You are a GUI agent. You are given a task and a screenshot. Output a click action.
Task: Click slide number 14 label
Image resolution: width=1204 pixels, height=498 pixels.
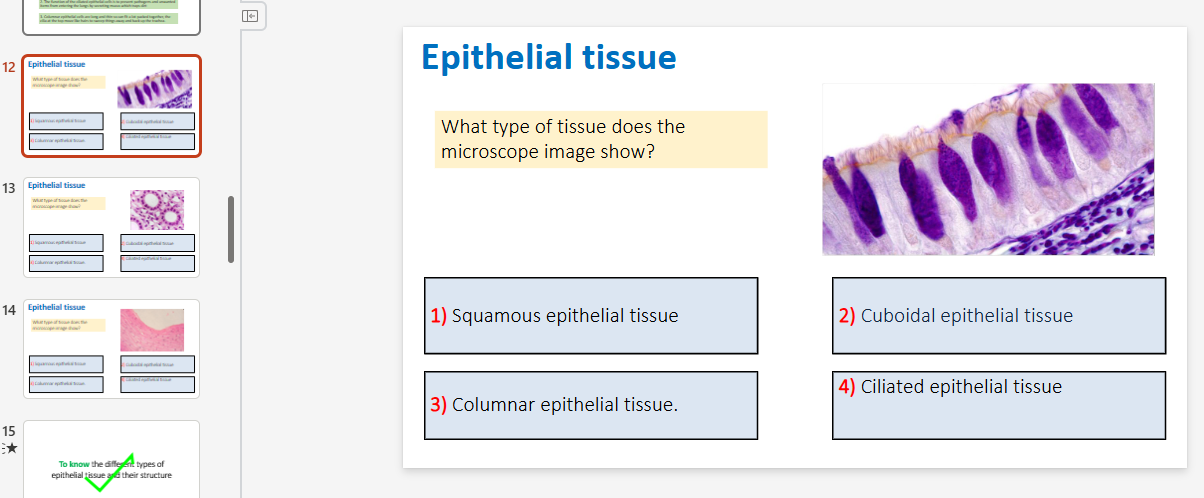point(9,310)
